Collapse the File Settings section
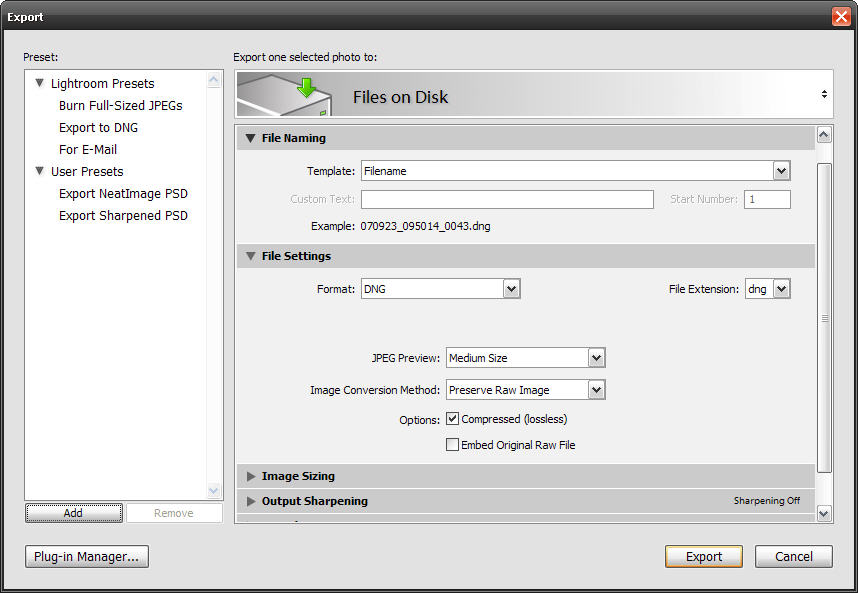 (x=251, y=256)
